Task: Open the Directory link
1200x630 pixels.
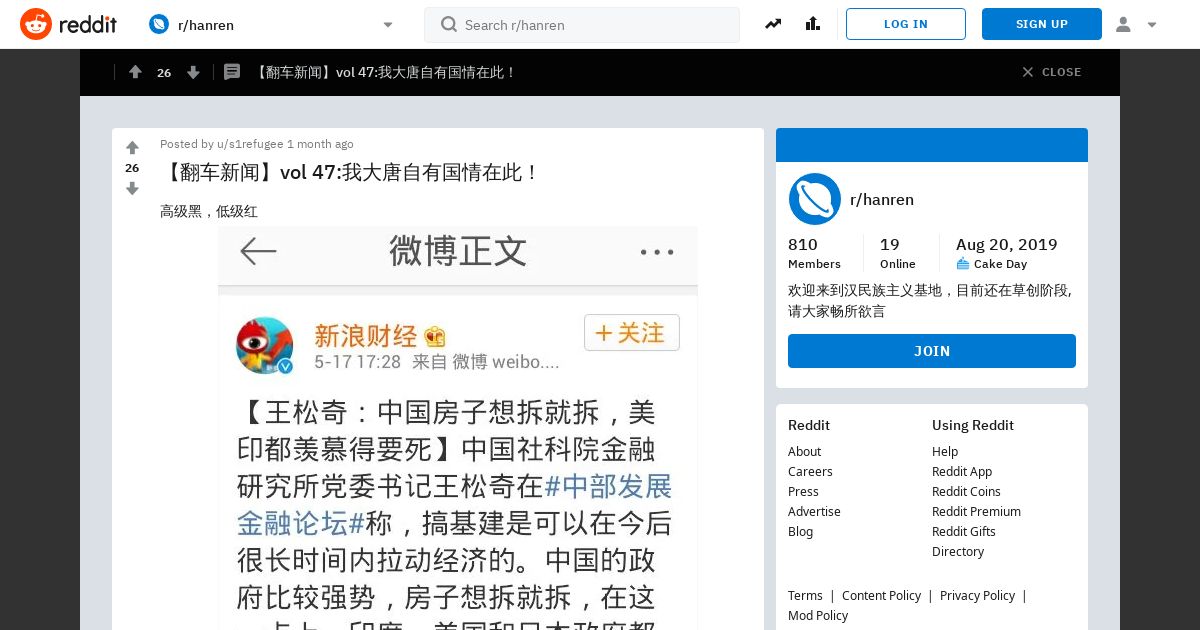Action: pos(958,551)
